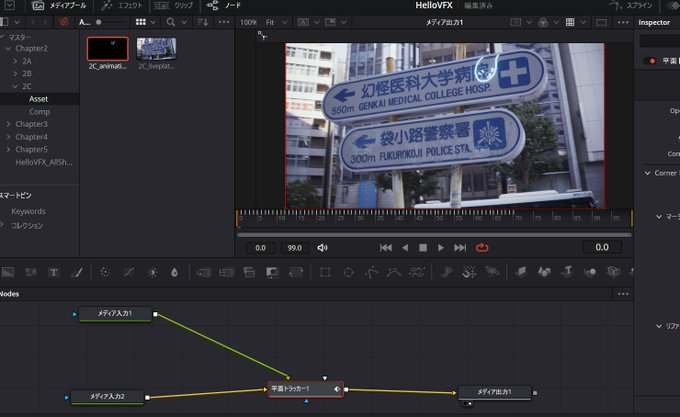The image size is (680, 417).
Task: Collapse the 2C bin
Action: coord(16,86)
